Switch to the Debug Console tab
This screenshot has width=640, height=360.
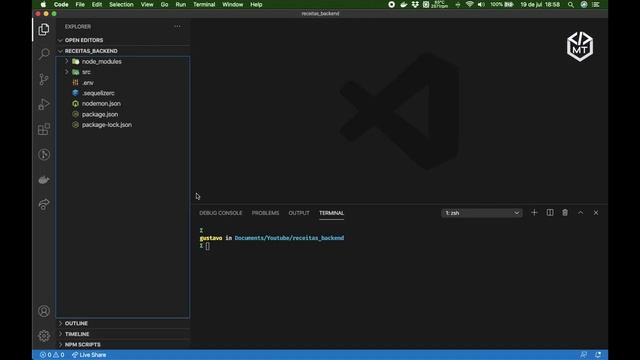click(220, 213)
